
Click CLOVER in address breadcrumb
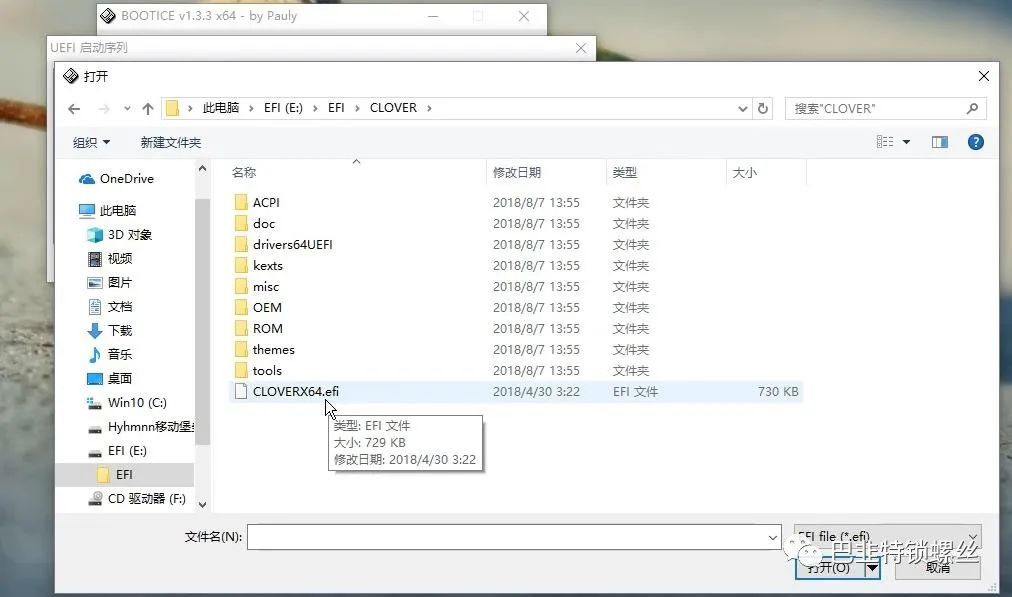(393, 108)
